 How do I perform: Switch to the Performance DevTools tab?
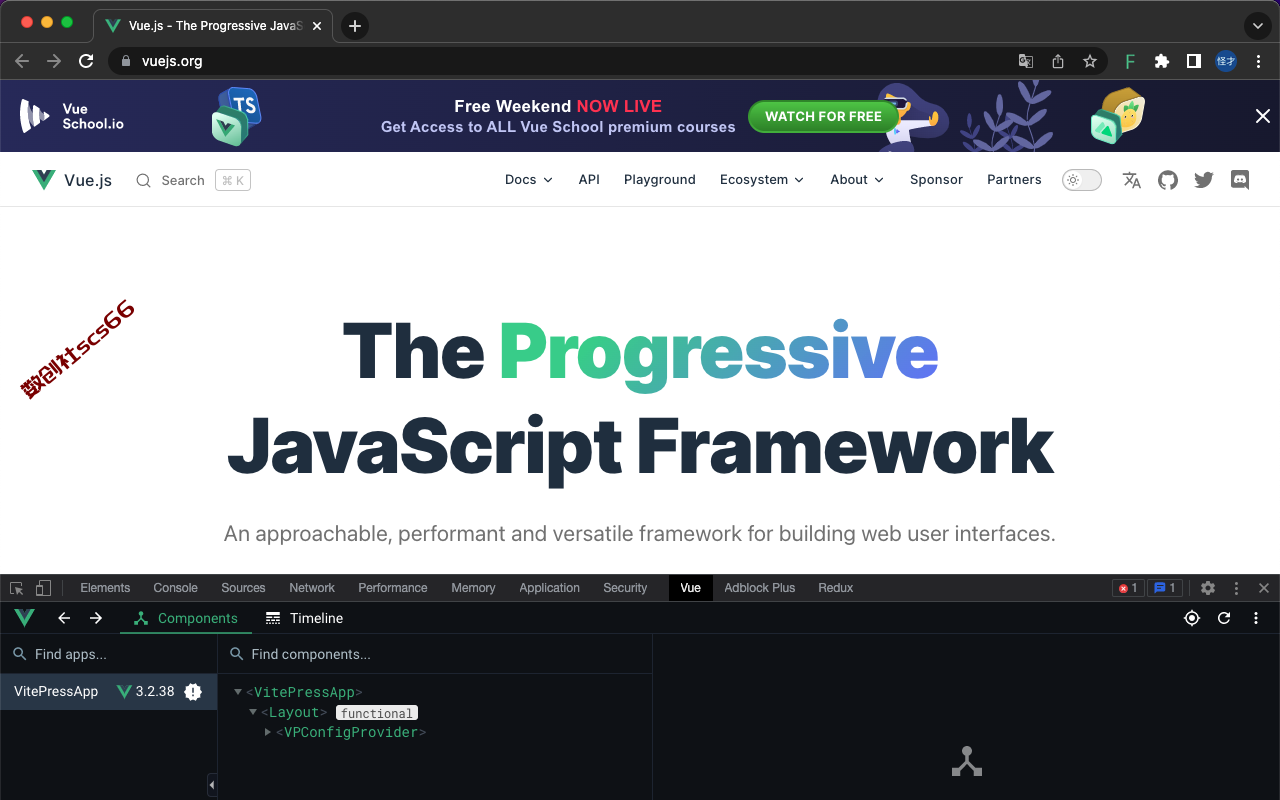point(393,588)
